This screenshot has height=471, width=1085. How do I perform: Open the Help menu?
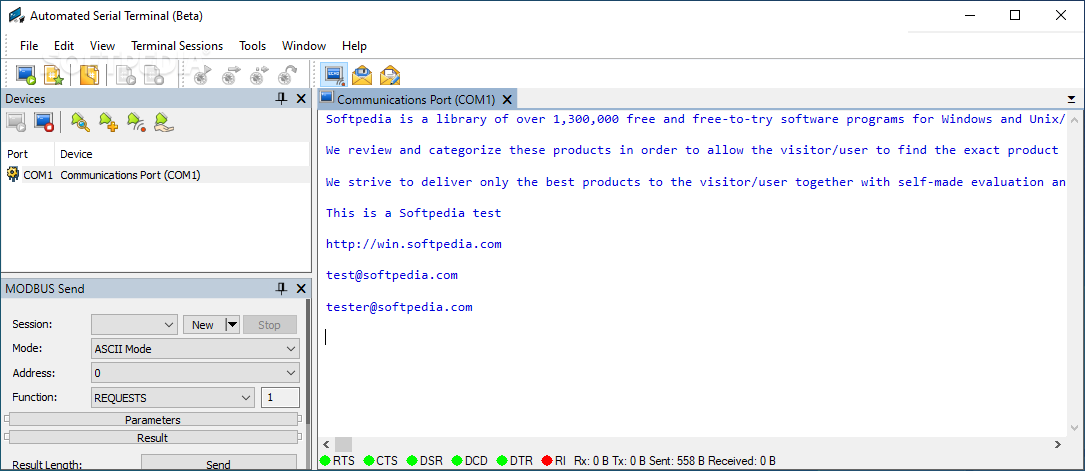354,46
